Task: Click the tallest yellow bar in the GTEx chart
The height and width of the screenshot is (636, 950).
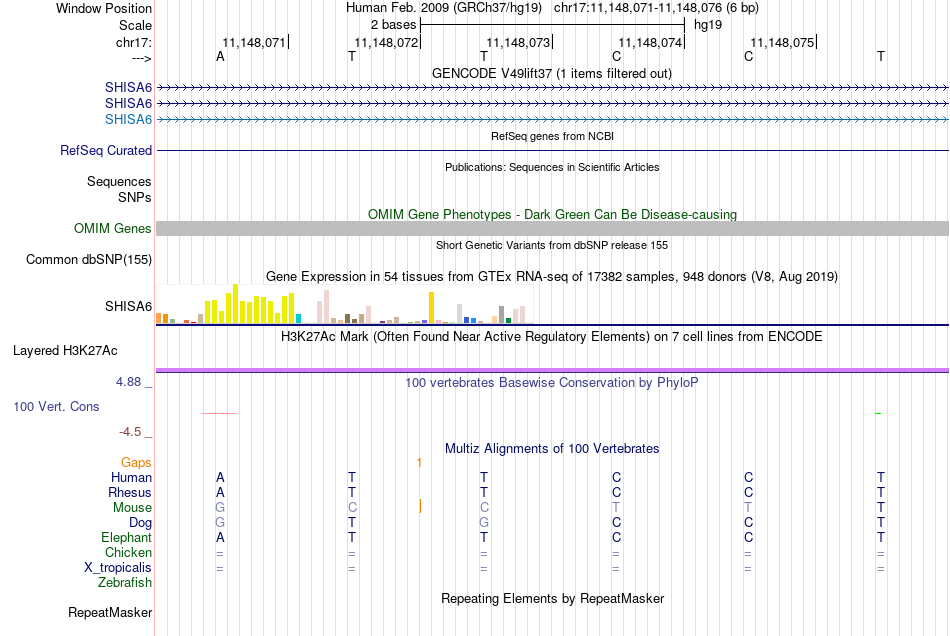Action: tap(236, 303)
